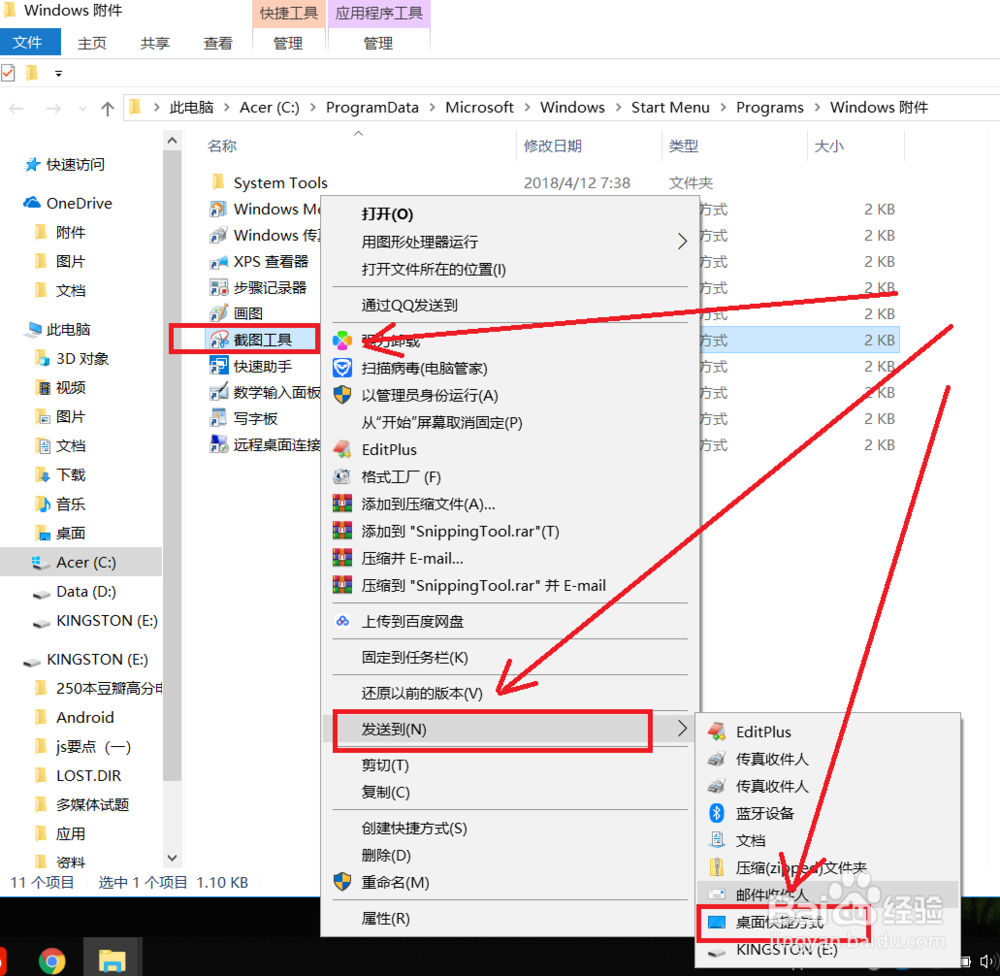The width and height of the screenshot is (1000, 976).
Task: Select the 远程桌面连接 shortcut icon
Action: [x=219, y=445]
